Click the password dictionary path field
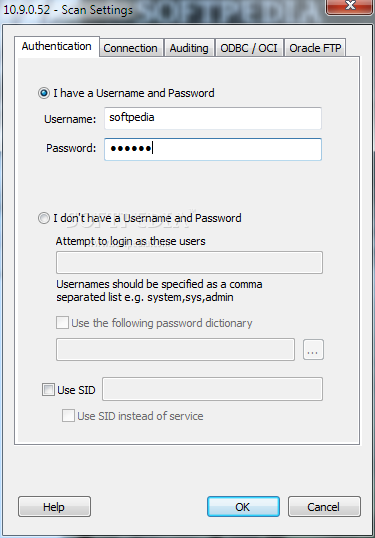Image resolution: width=375 pixels, height=538 pixels. click(x=175, y=349)
